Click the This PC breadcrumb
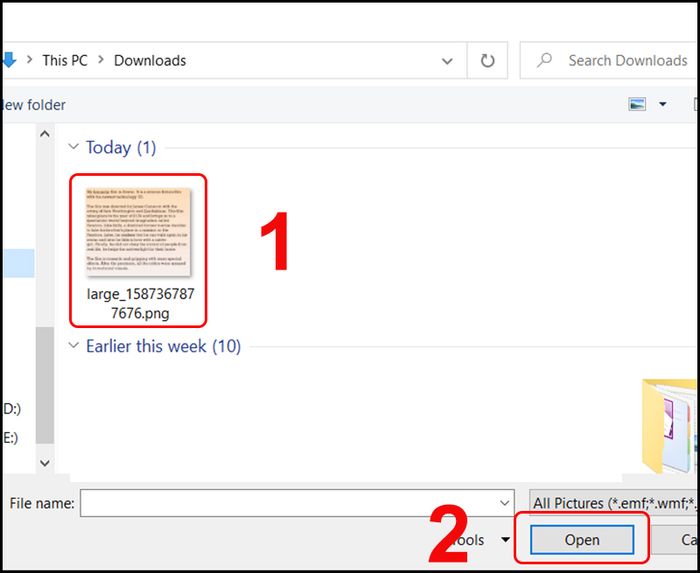The image size is (700, 573). tap(65, 60)
